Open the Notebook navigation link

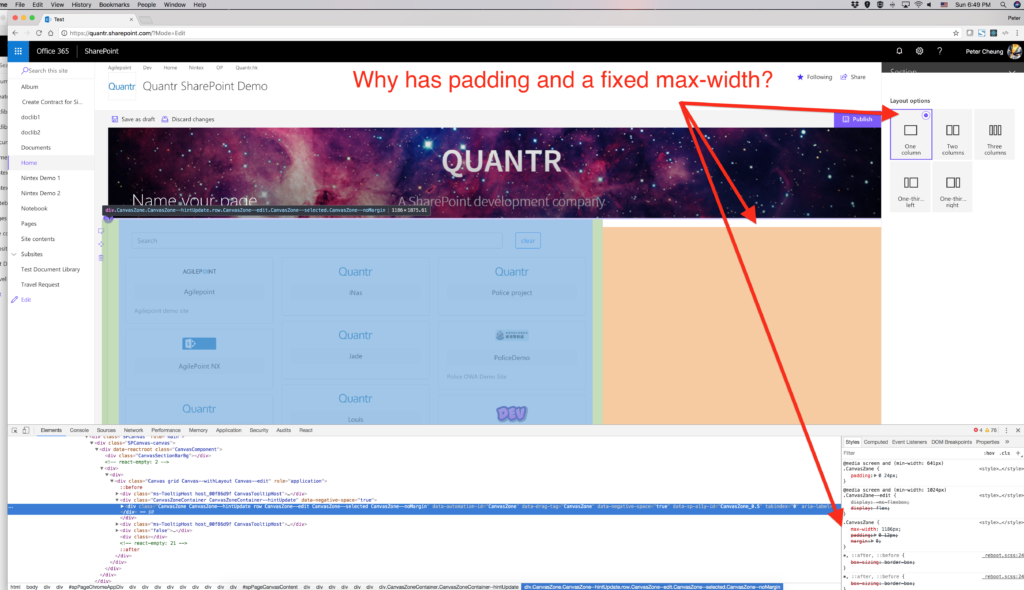pyautogui.click(x=34, y=208)
